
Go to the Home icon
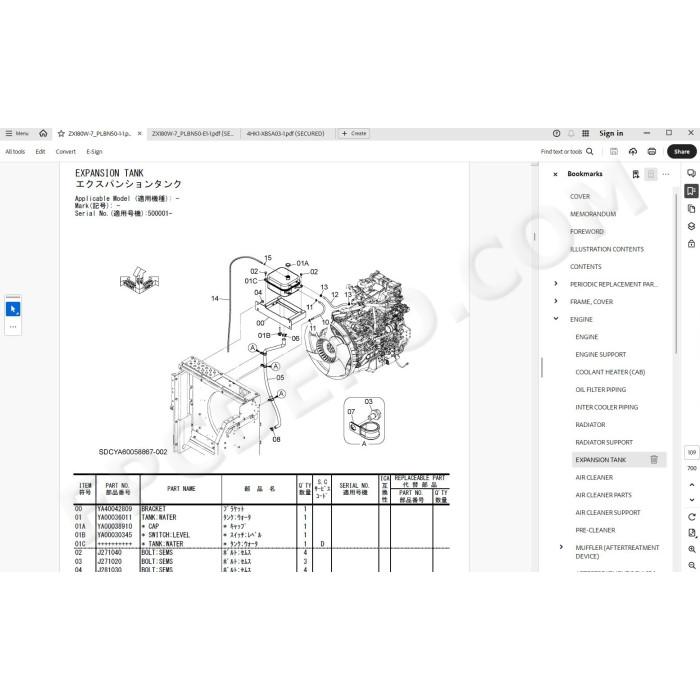tap(43, 133)
